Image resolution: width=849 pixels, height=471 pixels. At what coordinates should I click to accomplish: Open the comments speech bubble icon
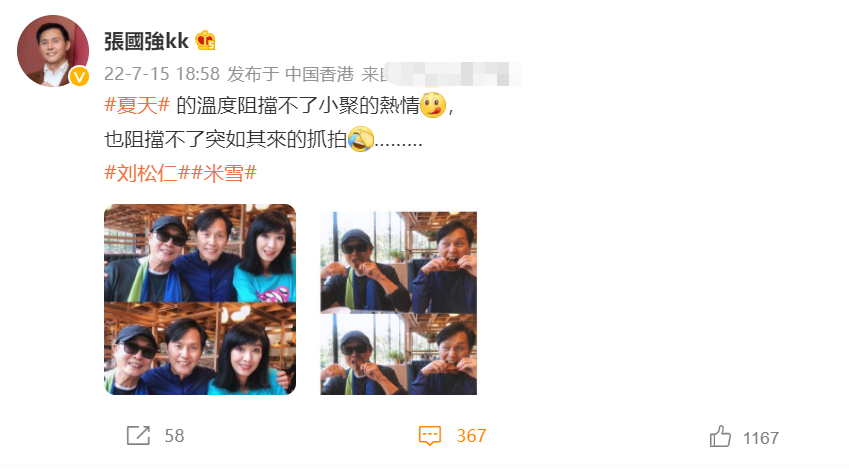(x=430, y=436)
